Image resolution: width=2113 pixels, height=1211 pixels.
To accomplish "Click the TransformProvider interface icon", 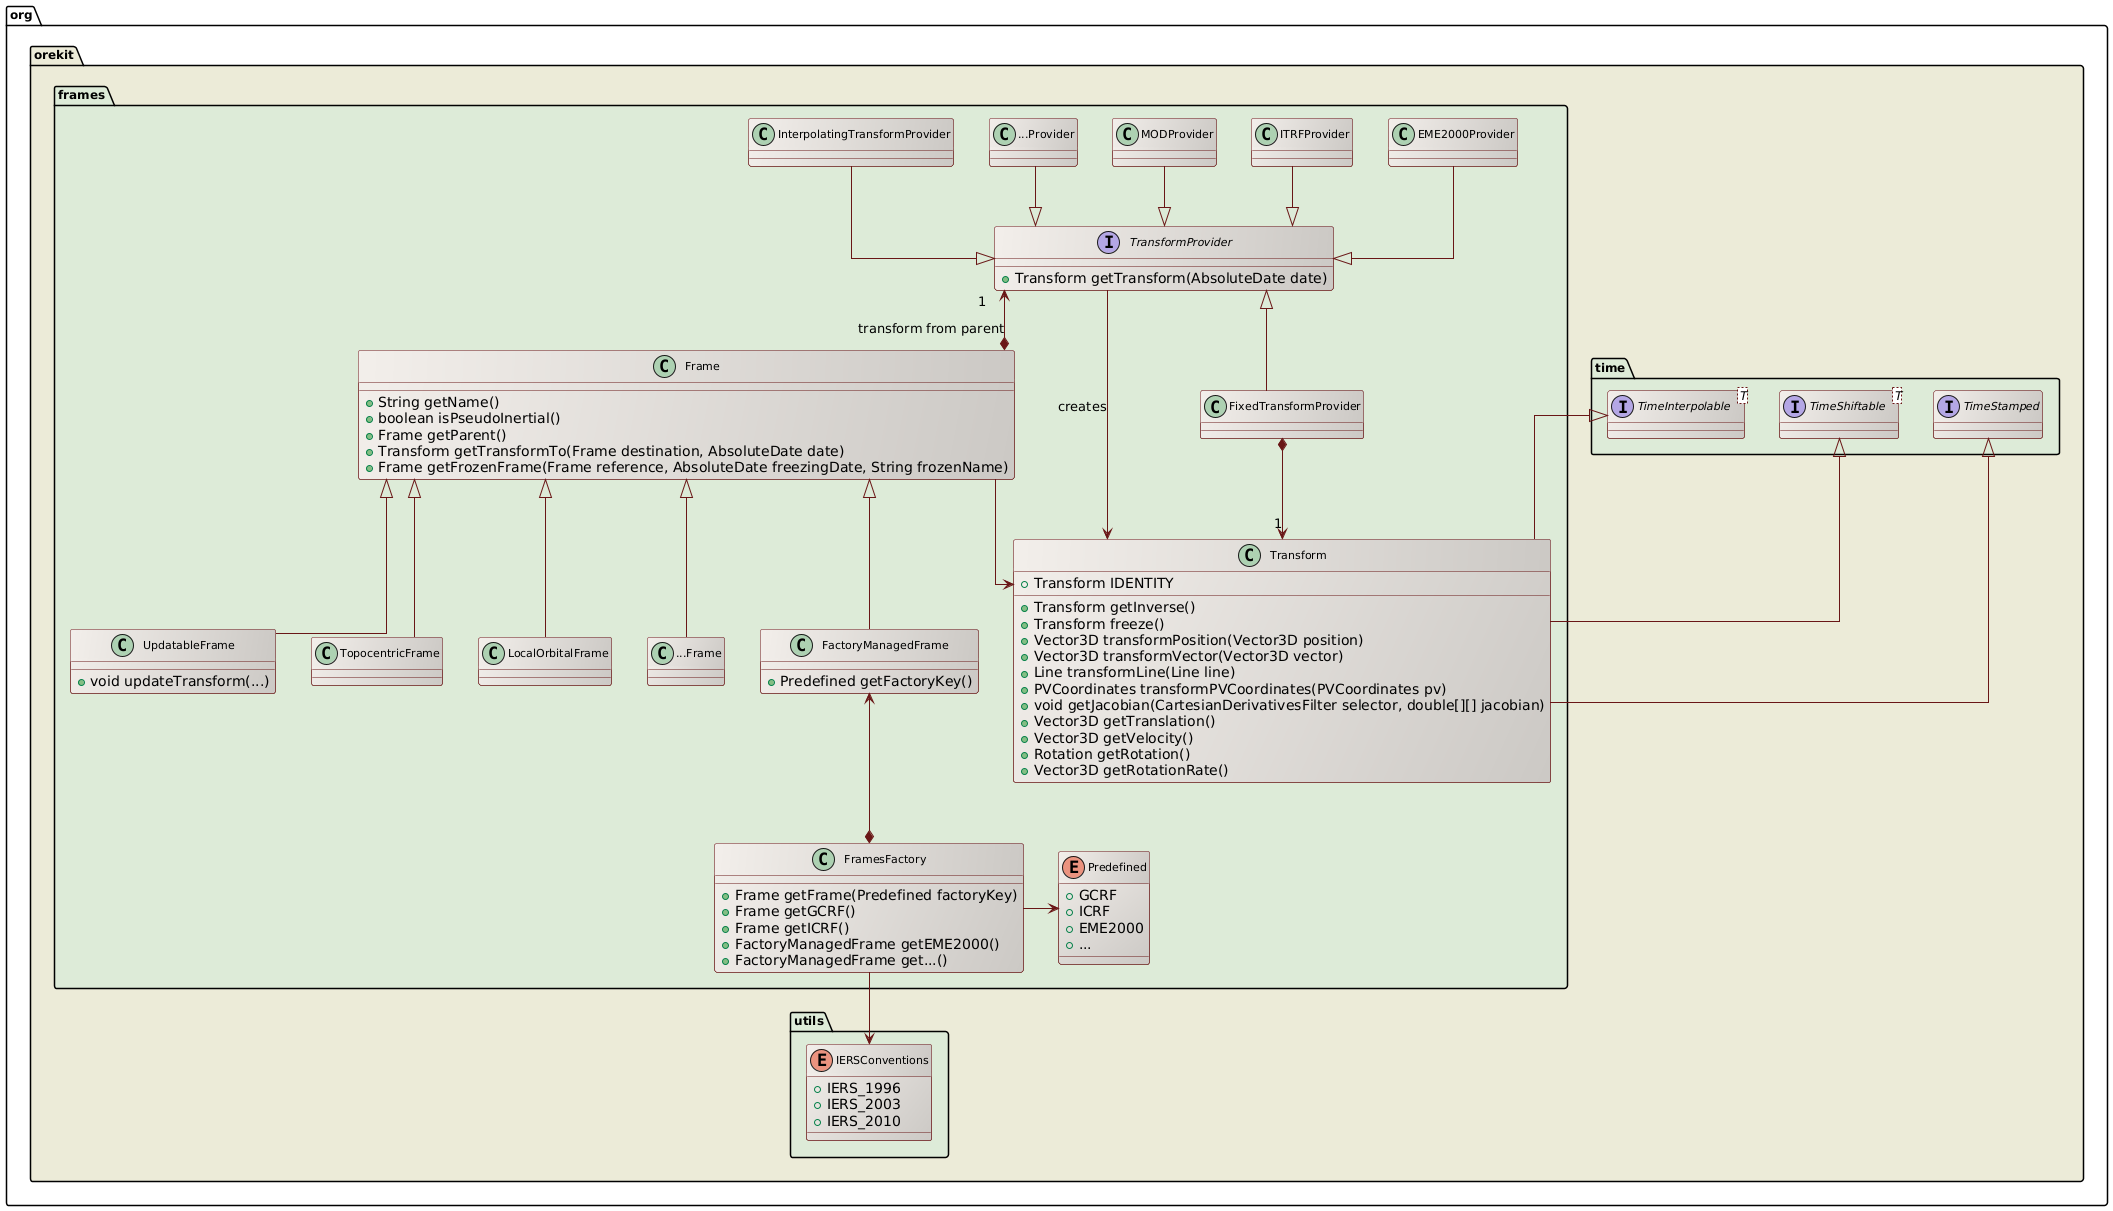I will pos(1109,242).
